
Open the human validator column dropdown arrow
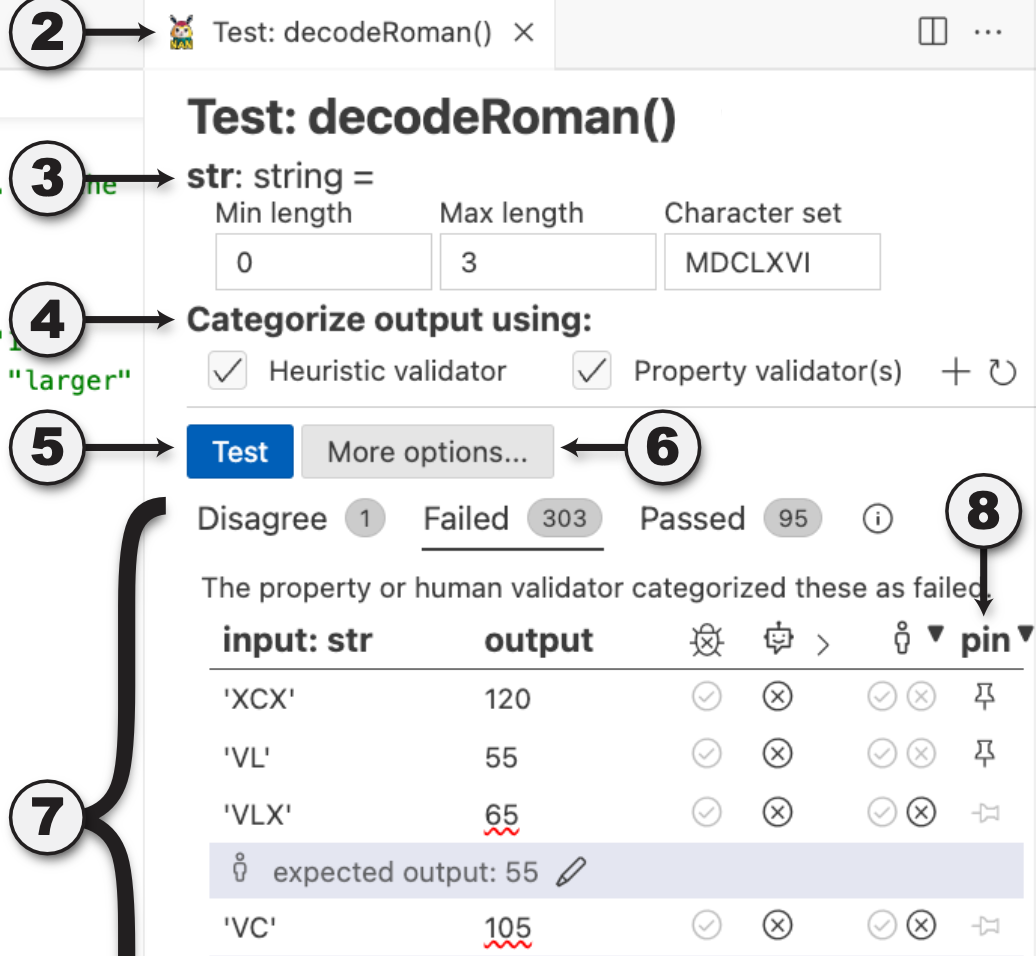click(x=935, y=633)
